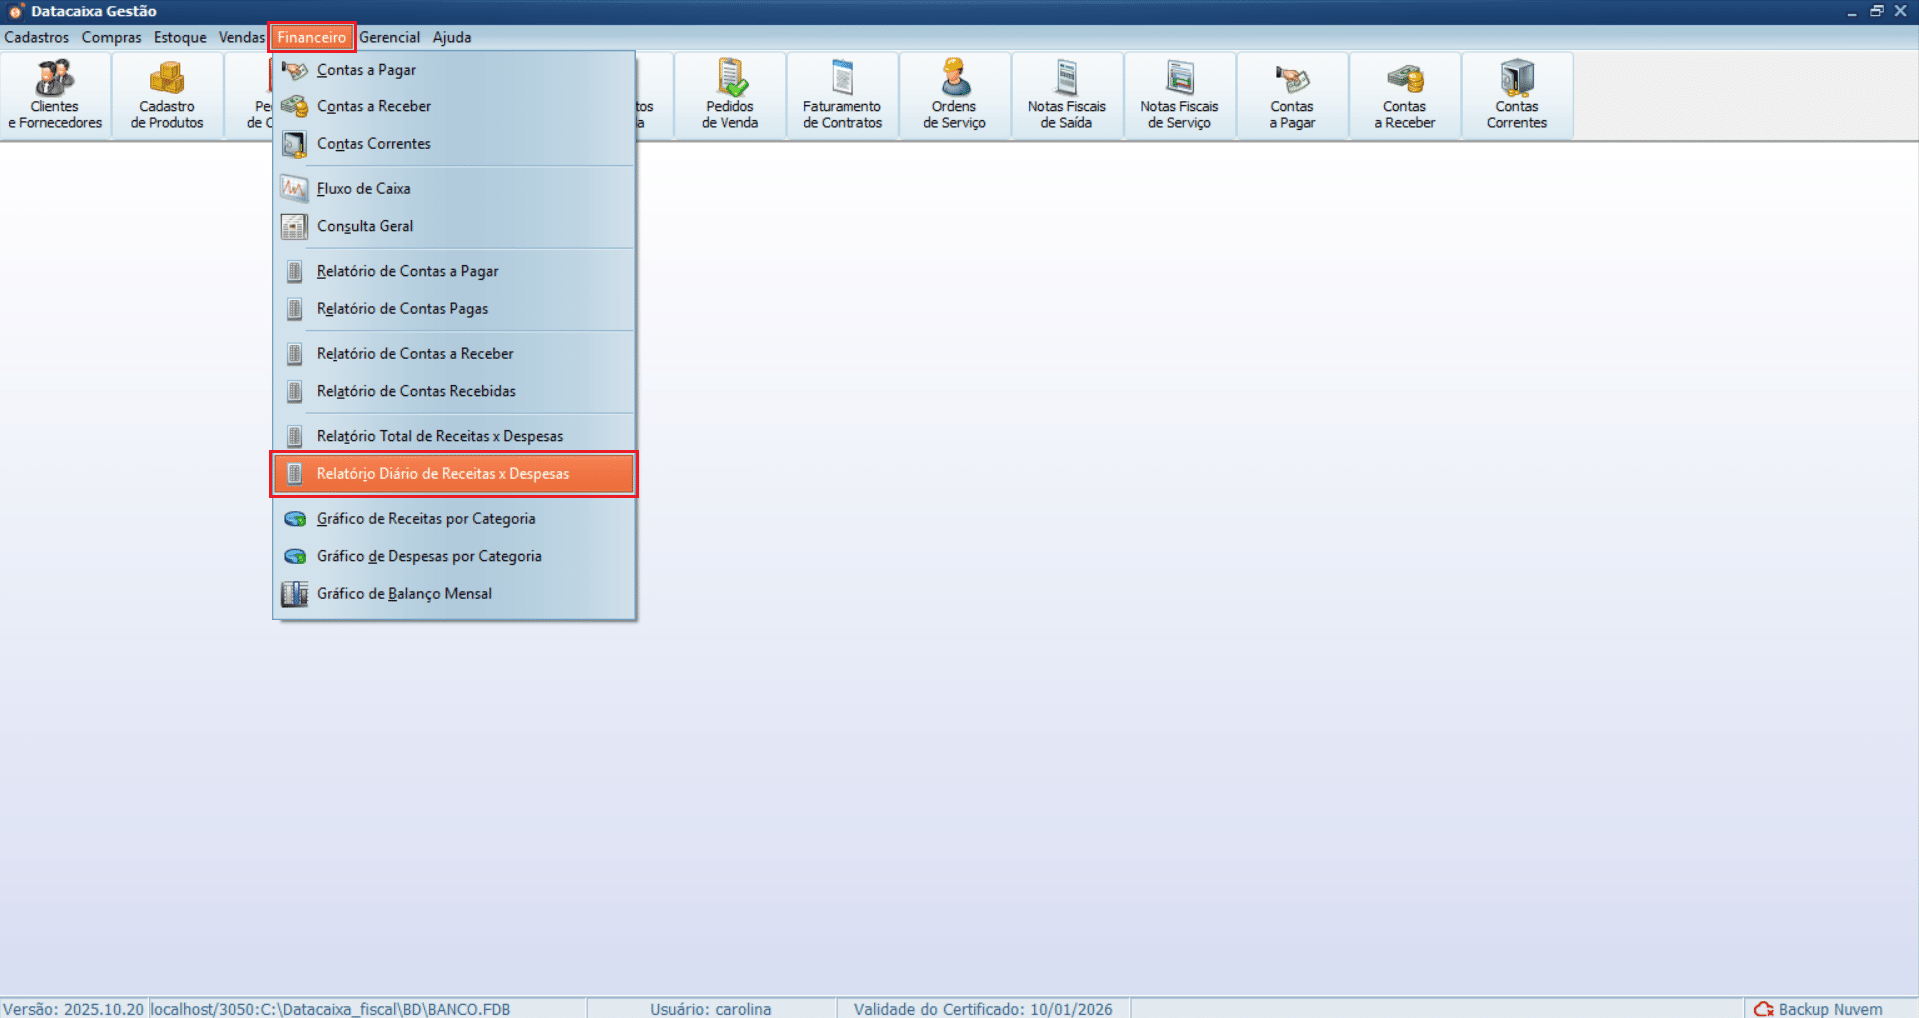Choose Relatório de Contas Recebidas
The image size is (1919, 1018).
click(x=416, y=392)
